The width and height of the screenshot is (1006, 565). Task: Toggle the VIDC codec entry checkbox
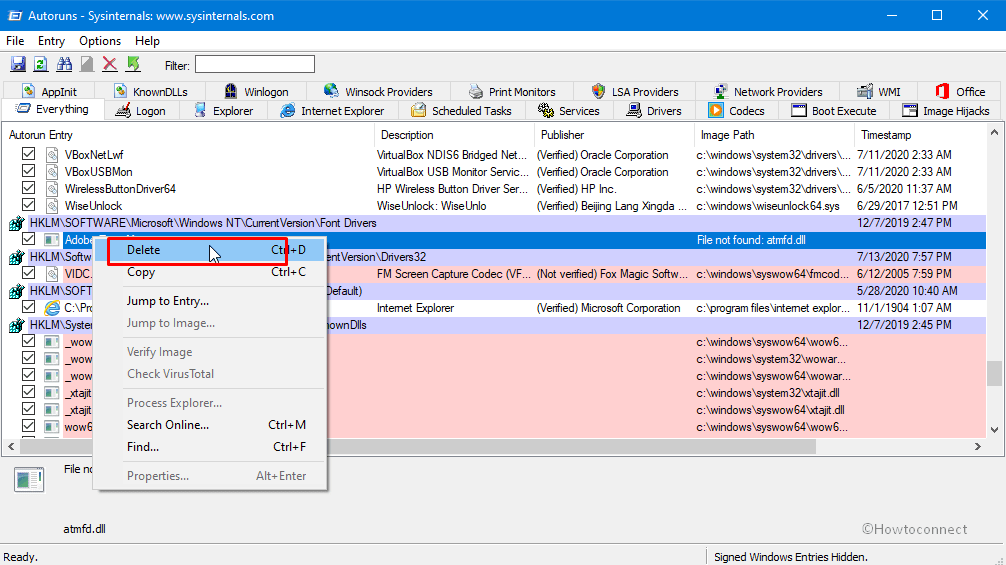(x=28, y=273)
